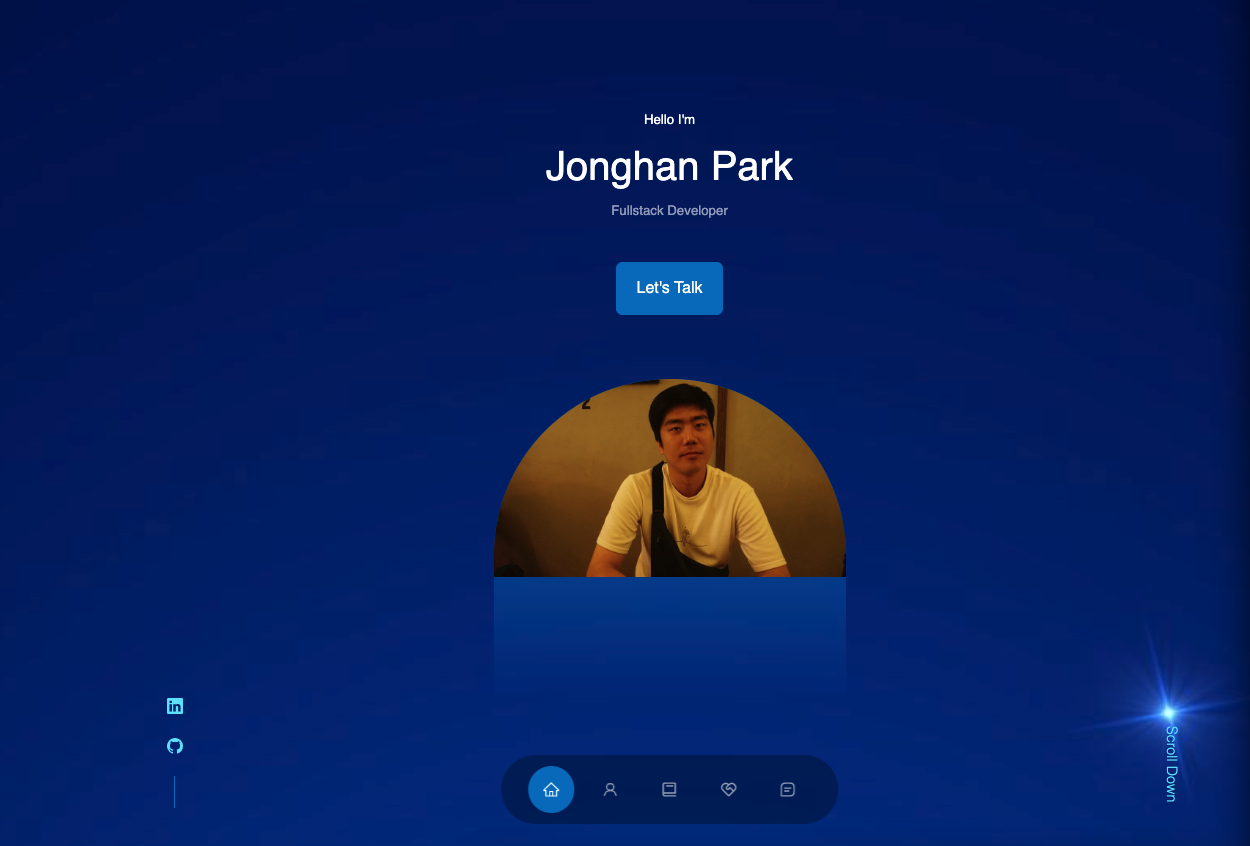The image size is (1250, 846).
Task: Reveal the contact section from navigation
Action: pyautogui.click(x=788, y=789)
